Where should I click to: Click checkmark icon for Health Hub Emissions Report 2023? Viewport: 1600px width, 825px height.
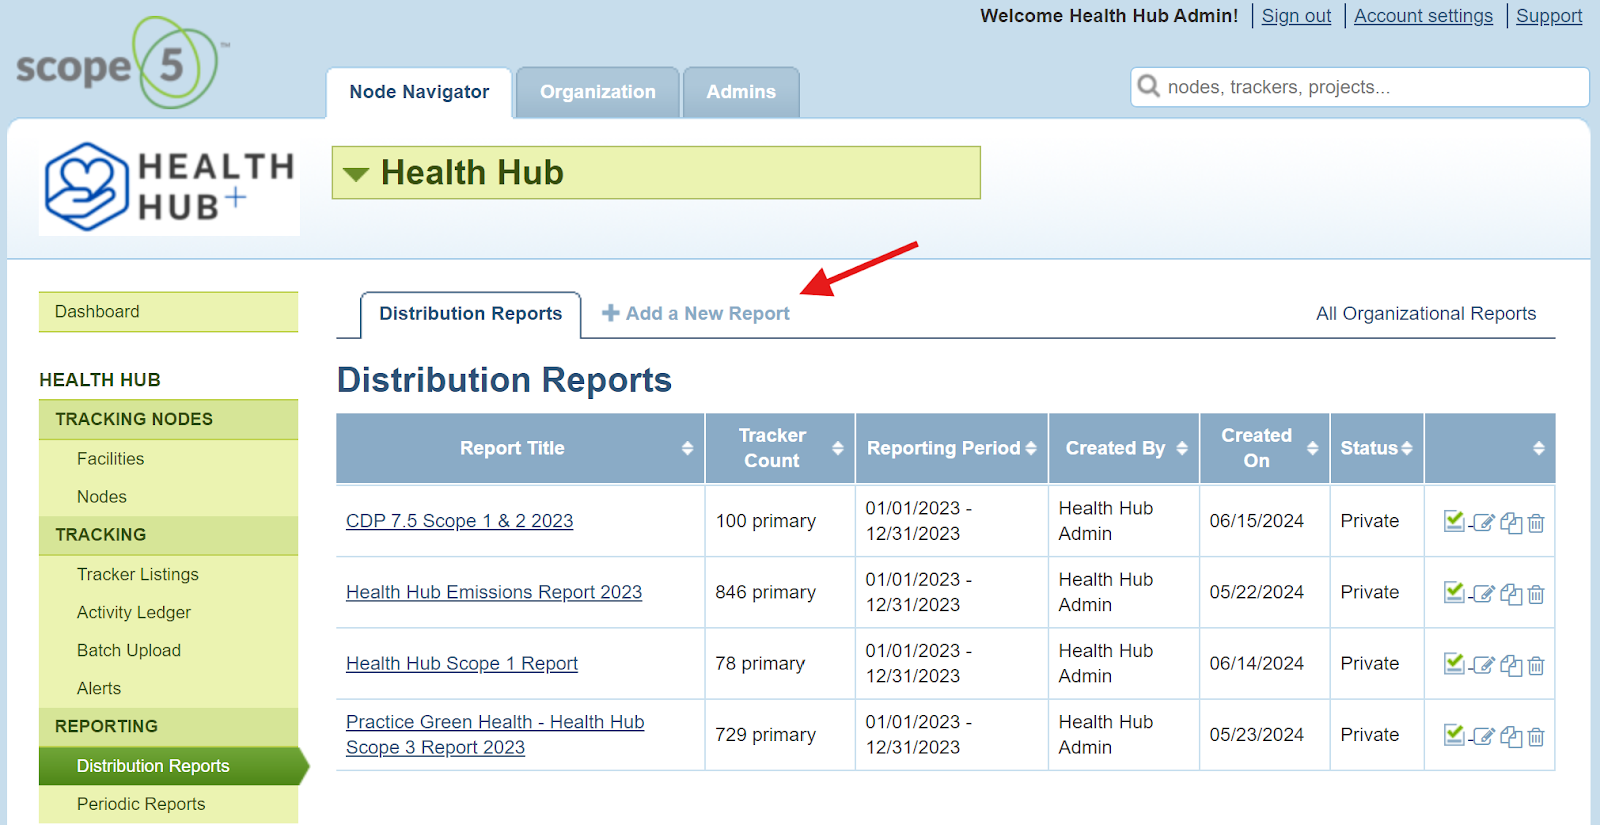(x=1455, y=593)
